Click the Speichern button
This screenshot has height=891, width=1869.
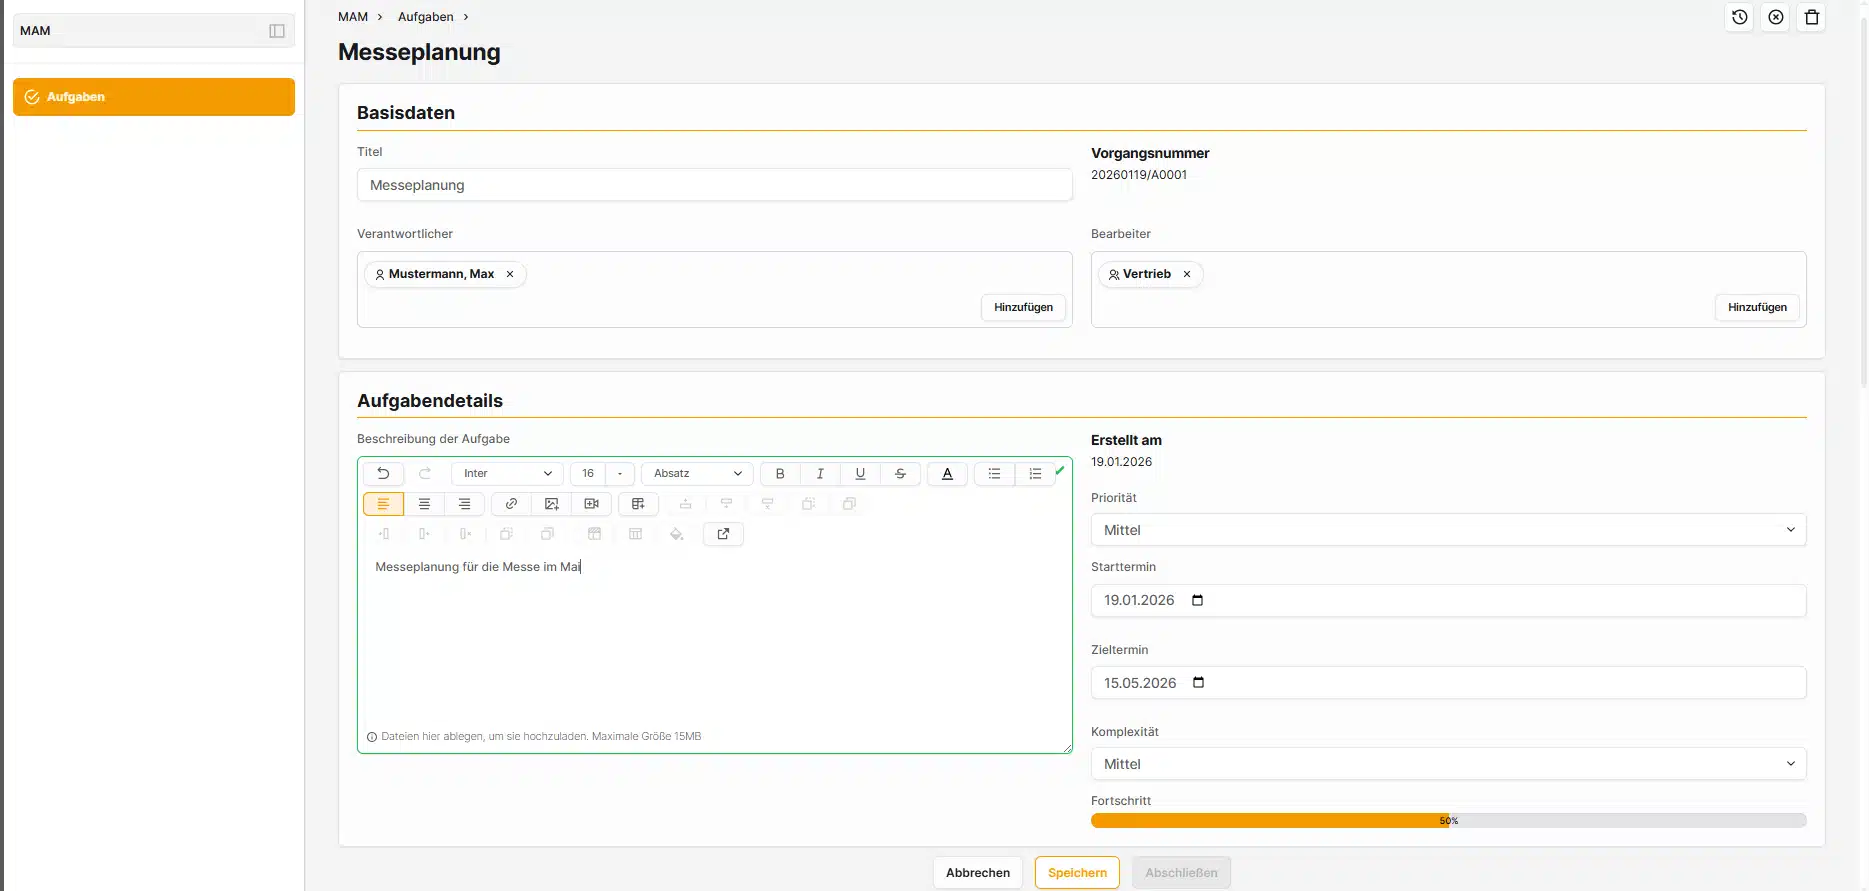1077,873
